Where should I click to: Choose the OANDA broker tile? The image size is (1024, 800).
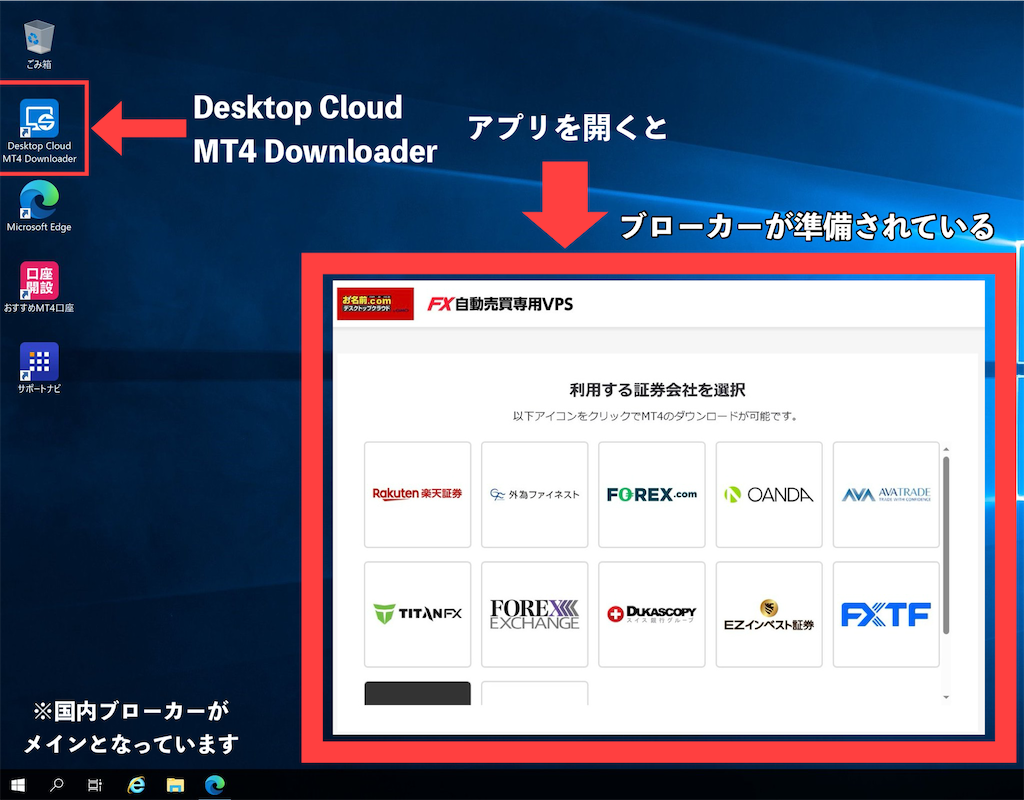tap(769, 494)
